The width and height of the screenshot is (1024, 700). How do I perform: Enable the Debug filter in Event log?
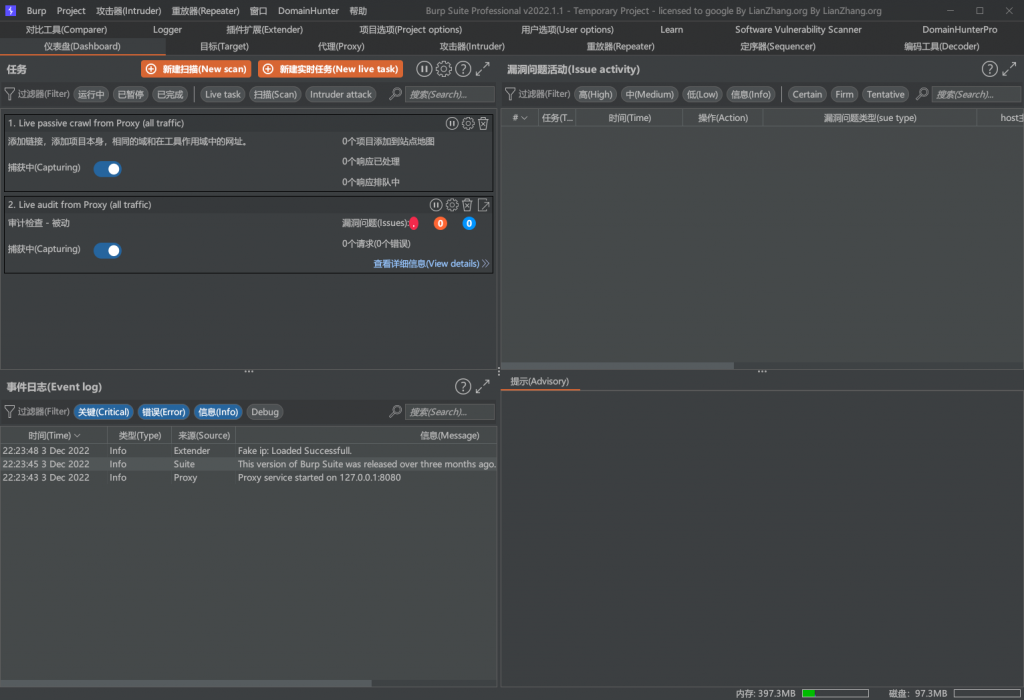pyautogui.click(x=265, y=412)
